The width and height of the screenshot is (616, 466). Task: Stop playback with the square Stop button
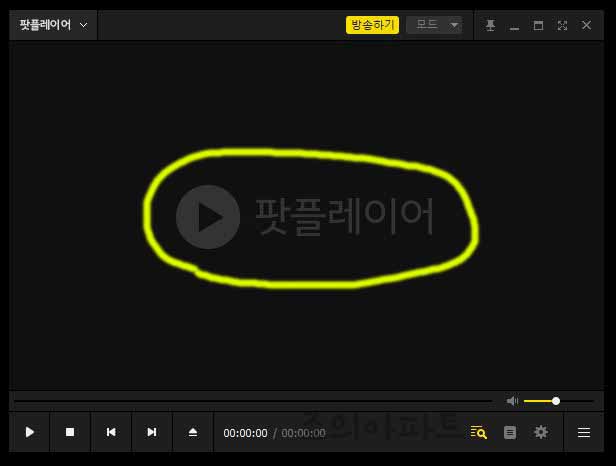[x=70, y=432]
